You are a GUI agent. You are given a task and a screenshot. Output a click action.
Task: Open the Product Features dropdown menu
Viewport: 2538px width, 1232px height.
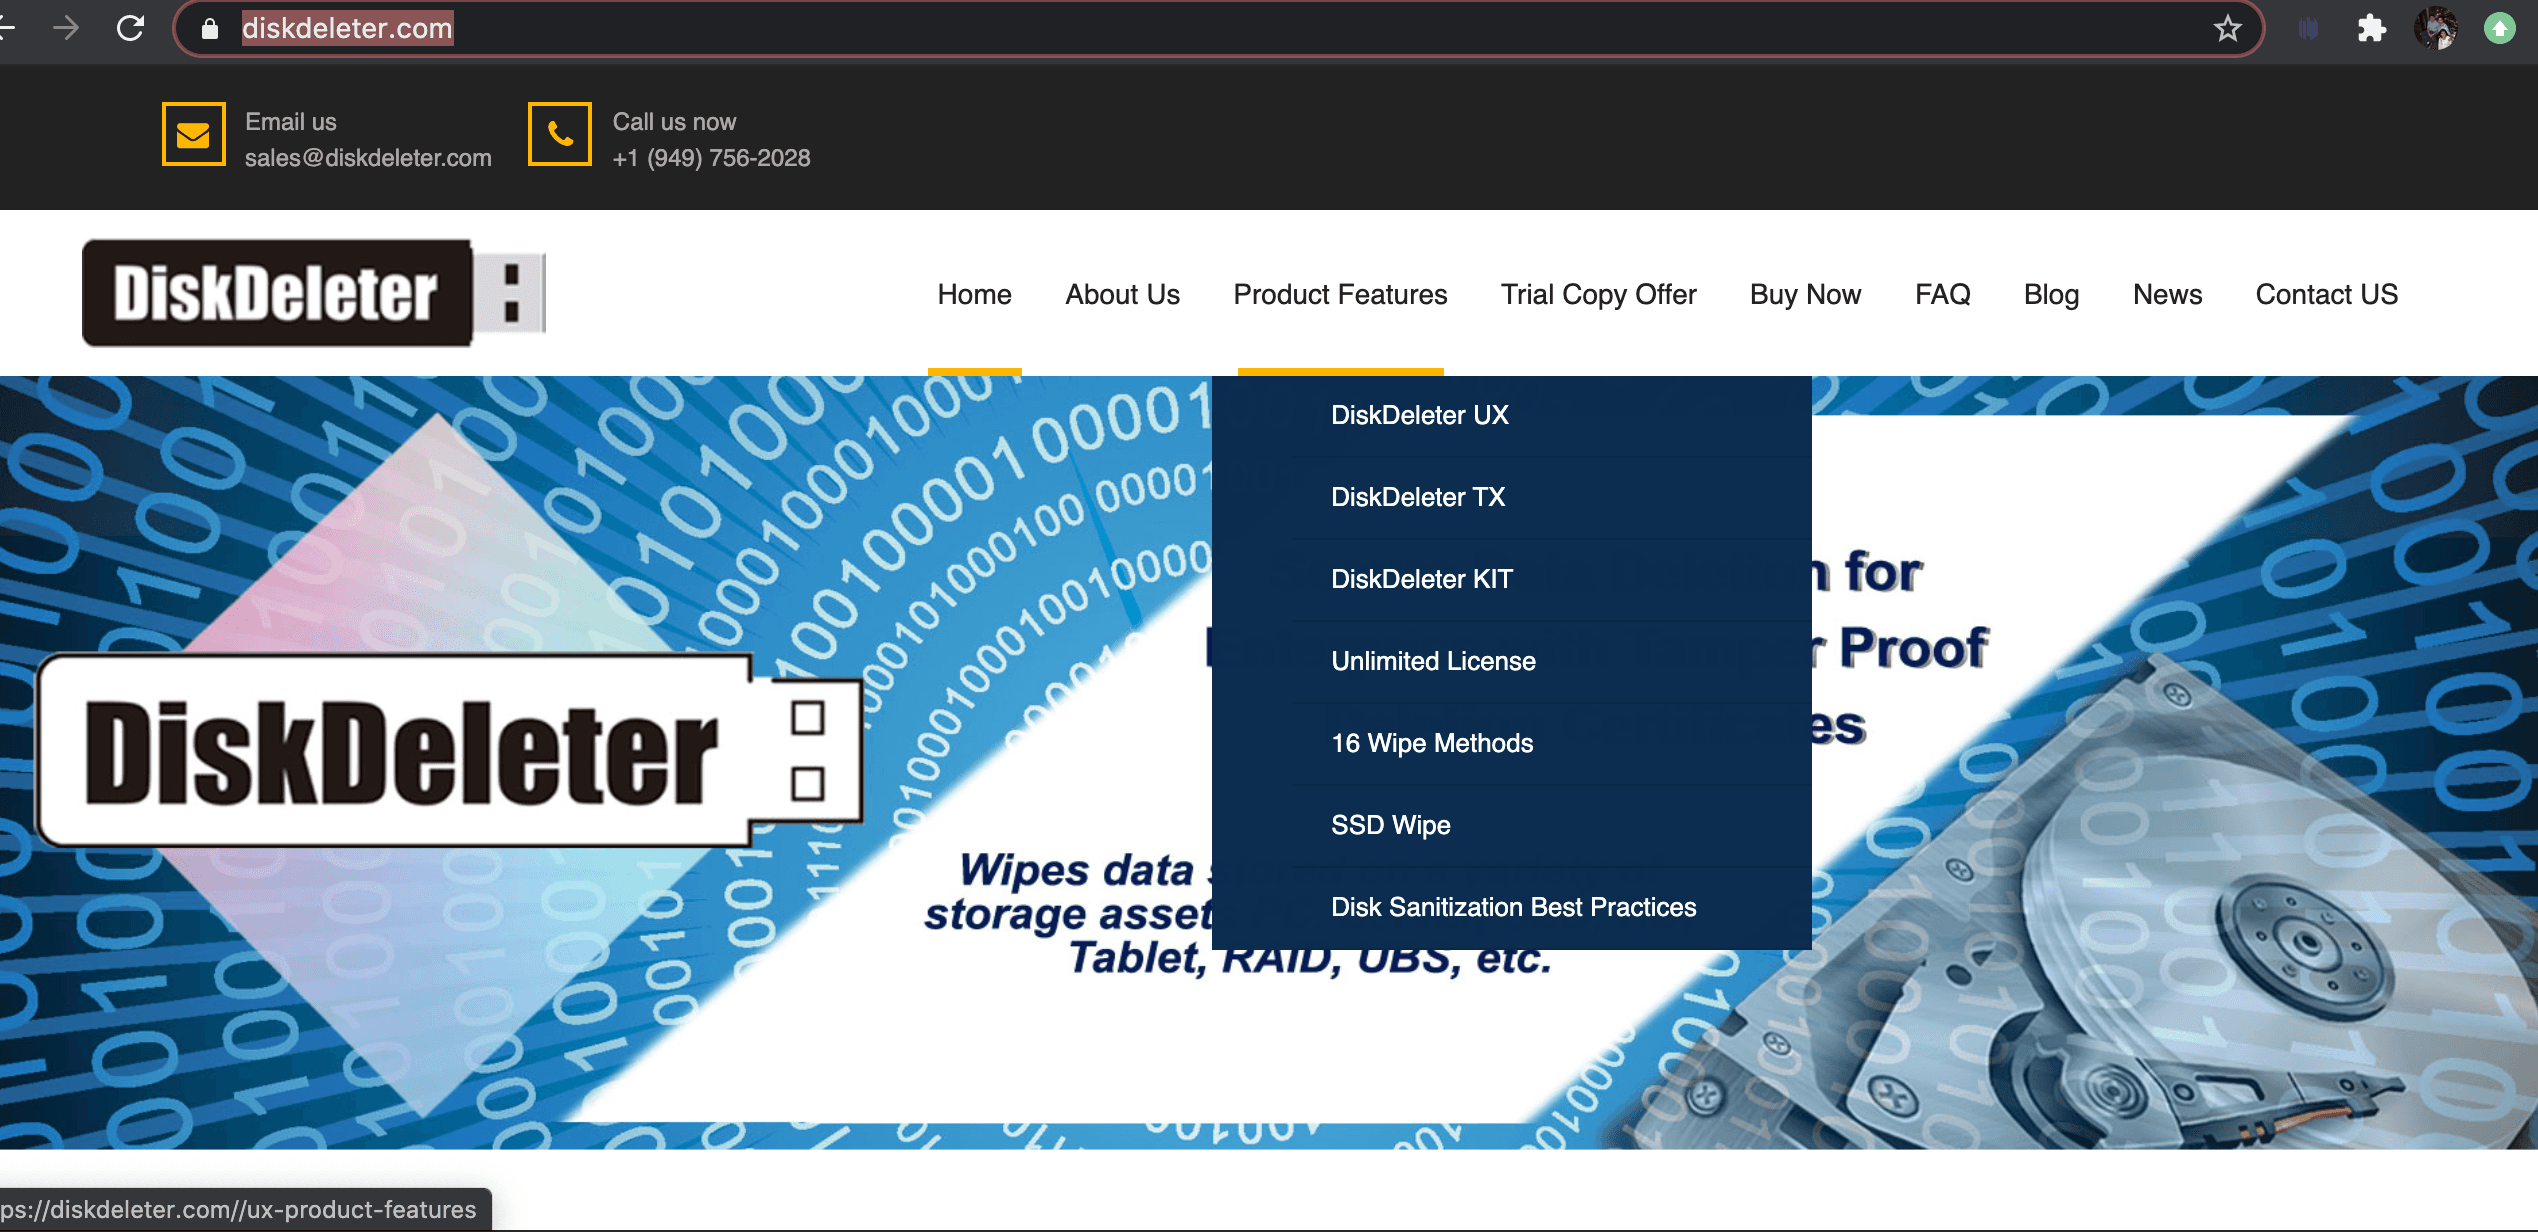pyautogui.click(x=1340, y=294)
